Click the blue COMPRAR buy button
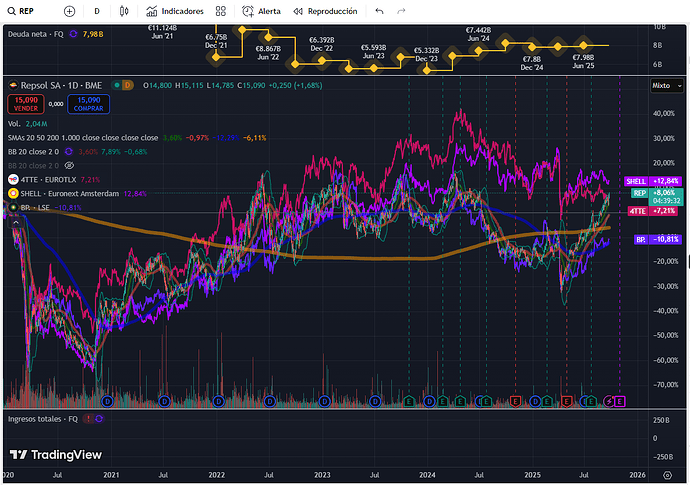This screenshot has height=485, width=690. click(89, 102)
